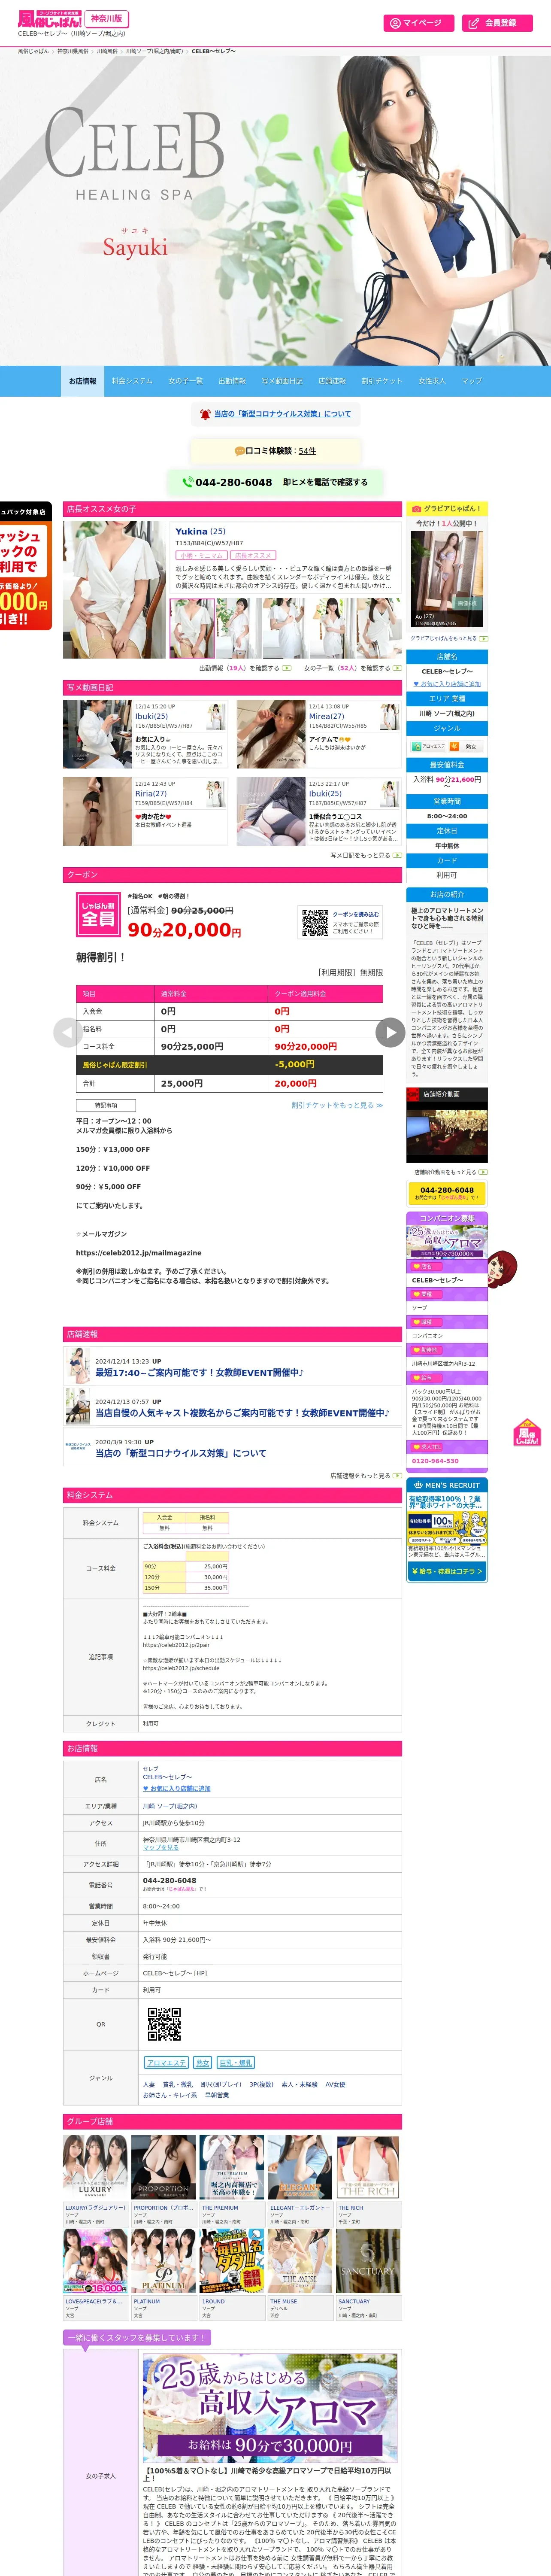
Task: Open PROPORTION group shop thumbnail
Action: [x=163, y=2166]
